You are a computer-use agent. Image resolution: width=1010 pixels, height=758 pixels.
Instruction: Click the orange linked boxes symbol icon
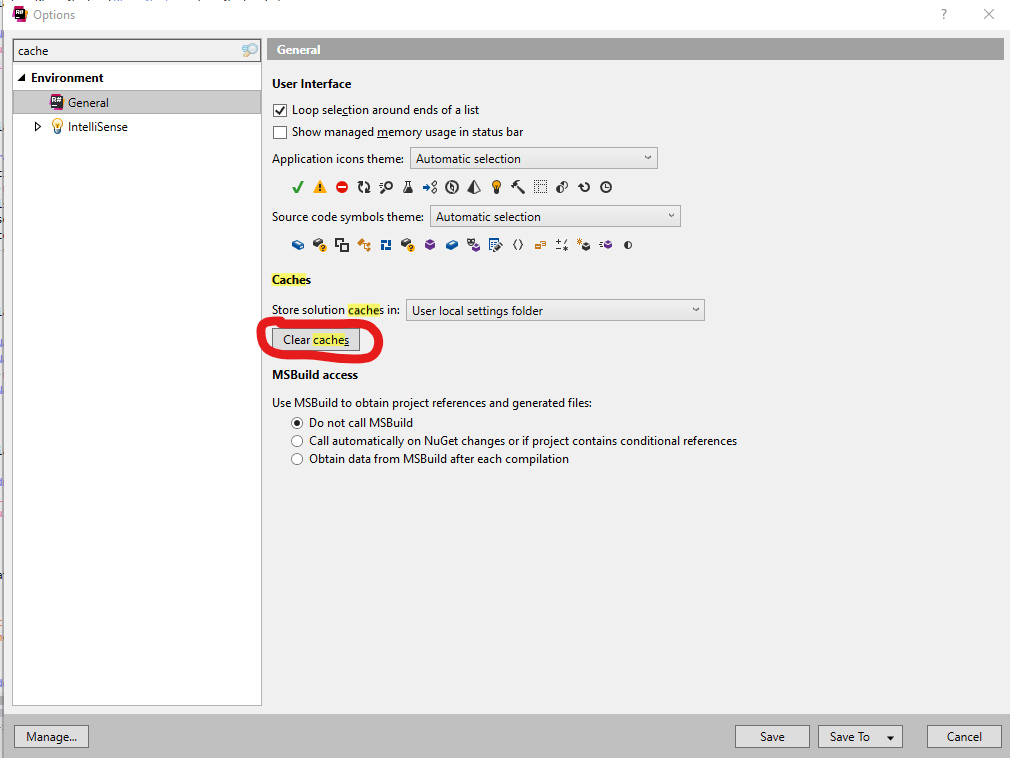pos(540,245)
